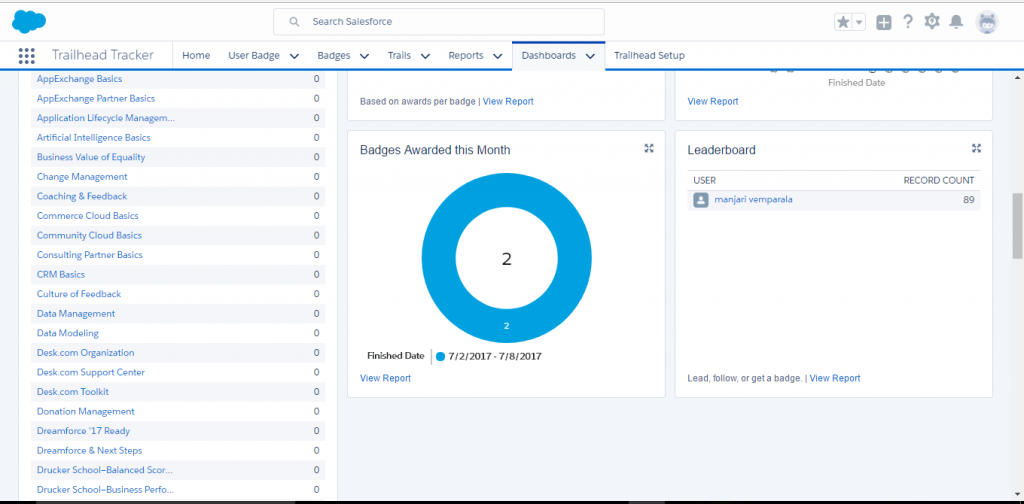The height and width of the screenshot is (504, 1024).
Task: Open Desk.com Organization link
Action: [x=86, y=353]
